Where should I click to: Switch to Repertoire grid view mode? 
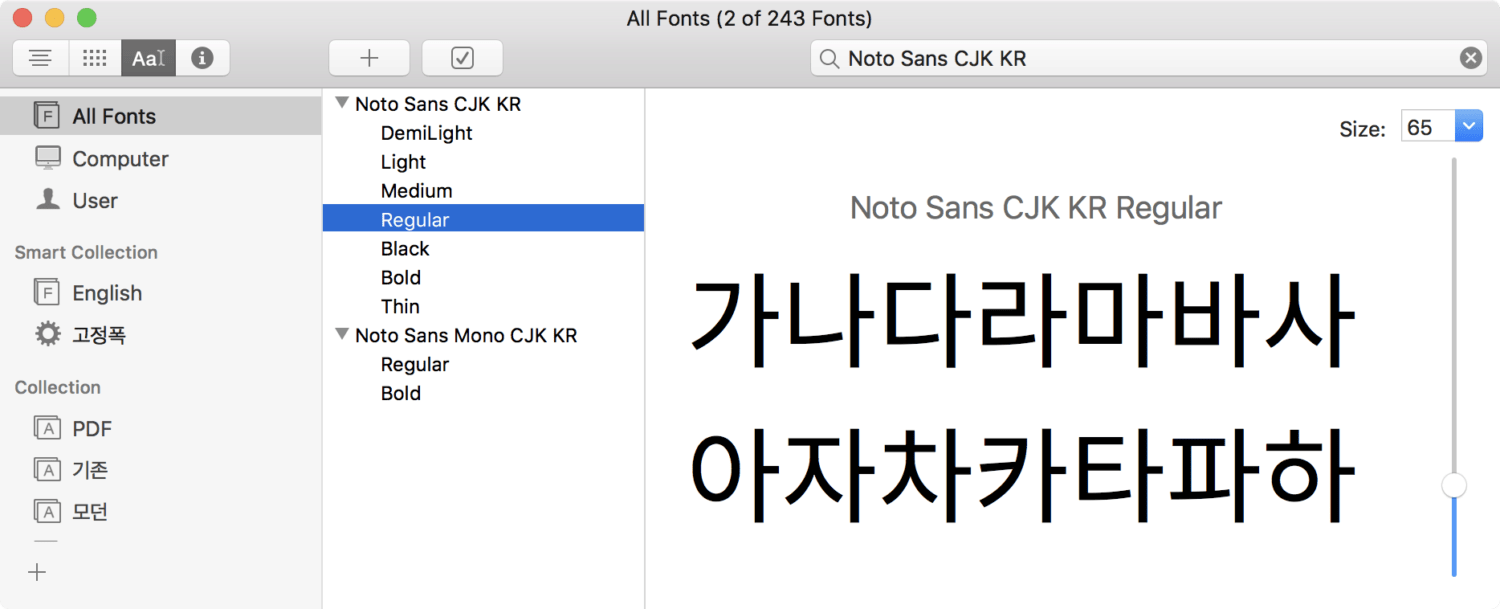click(95, 58)
